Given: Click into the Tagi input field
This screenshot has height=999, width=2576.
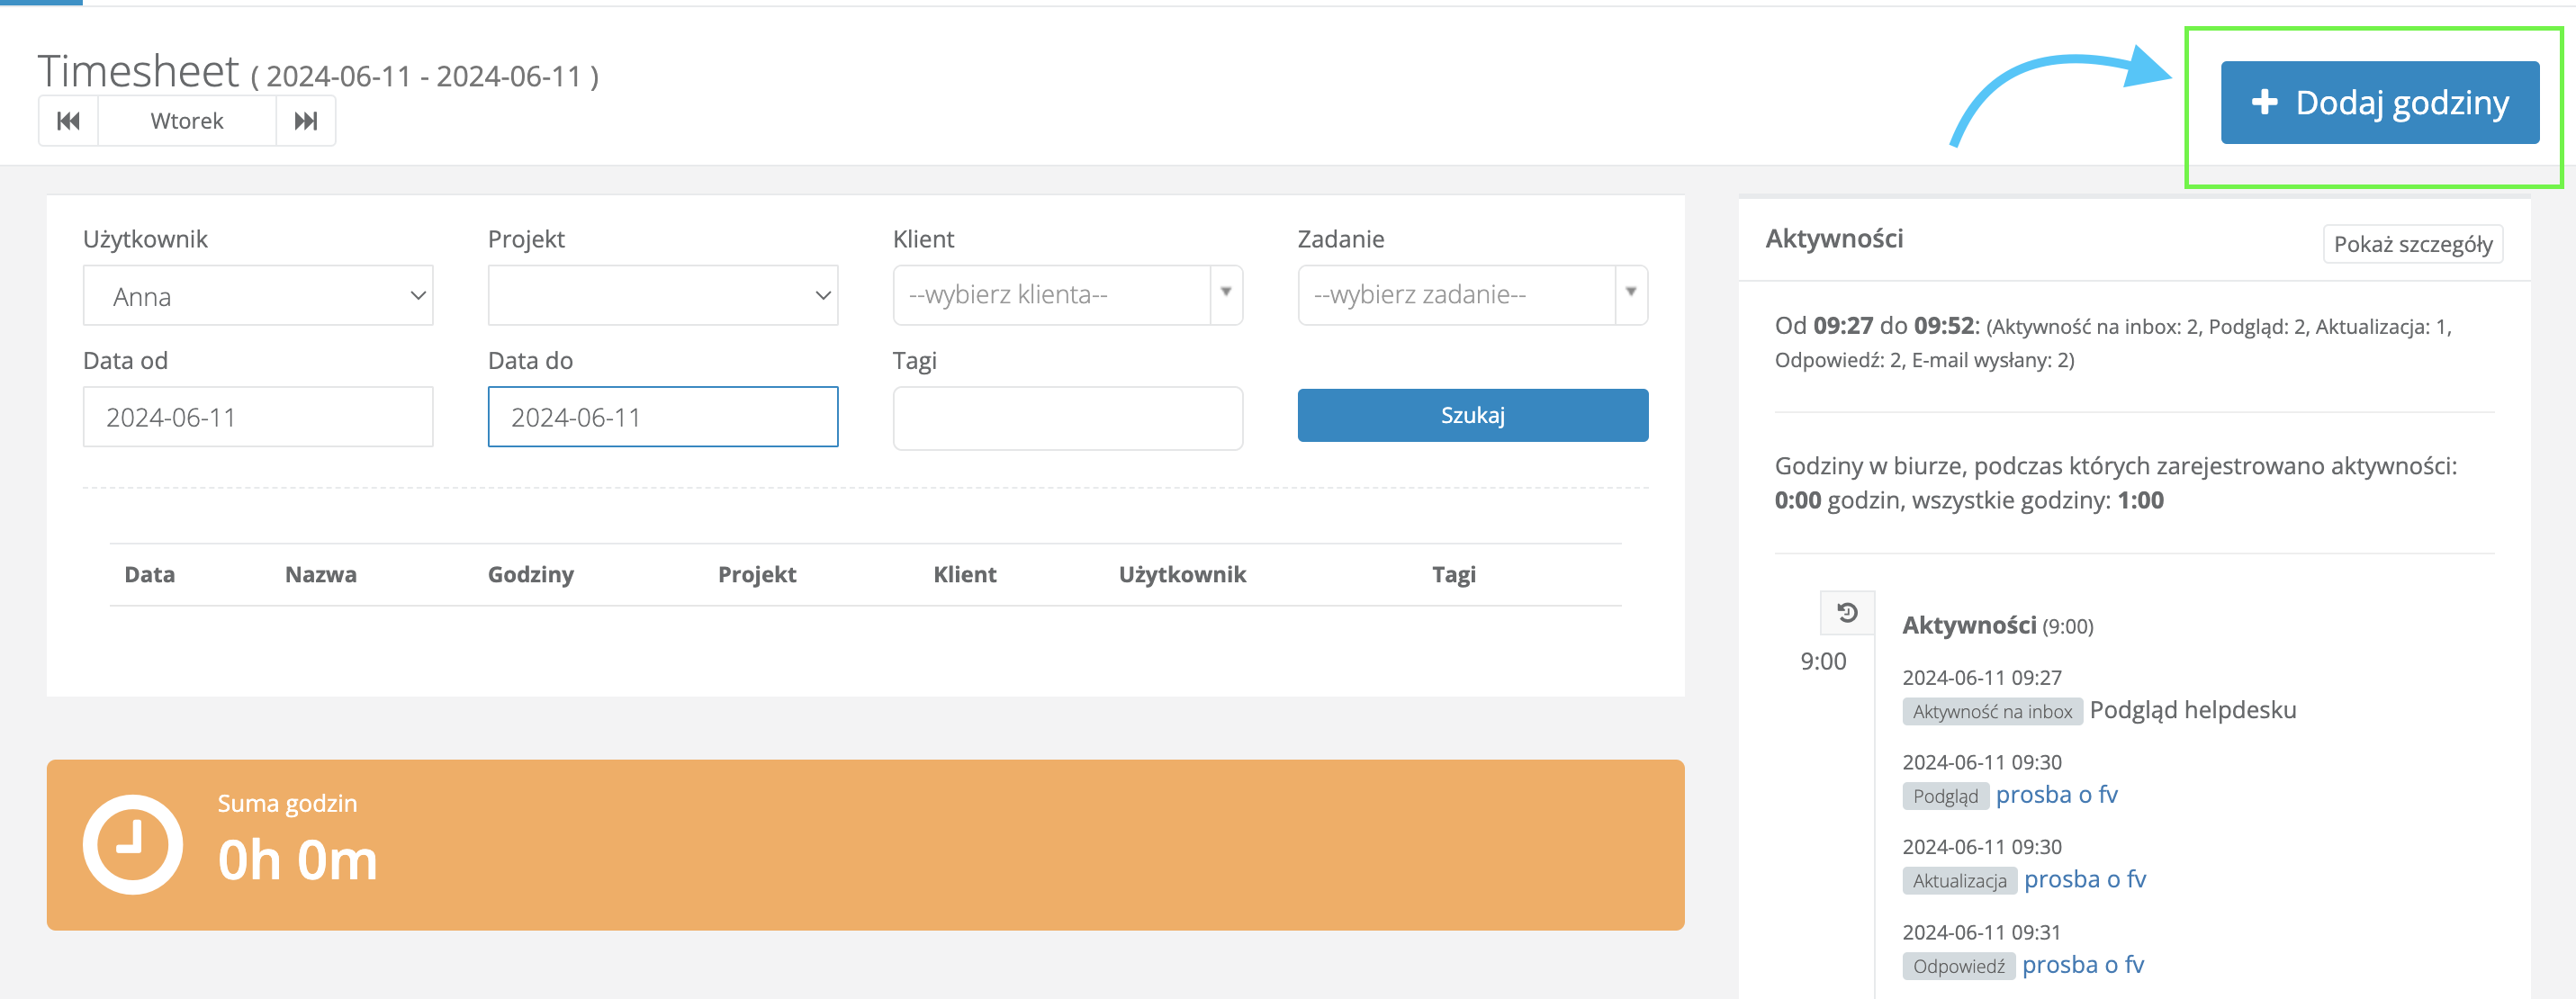Looking at the screenshot, I should 1068,418.
